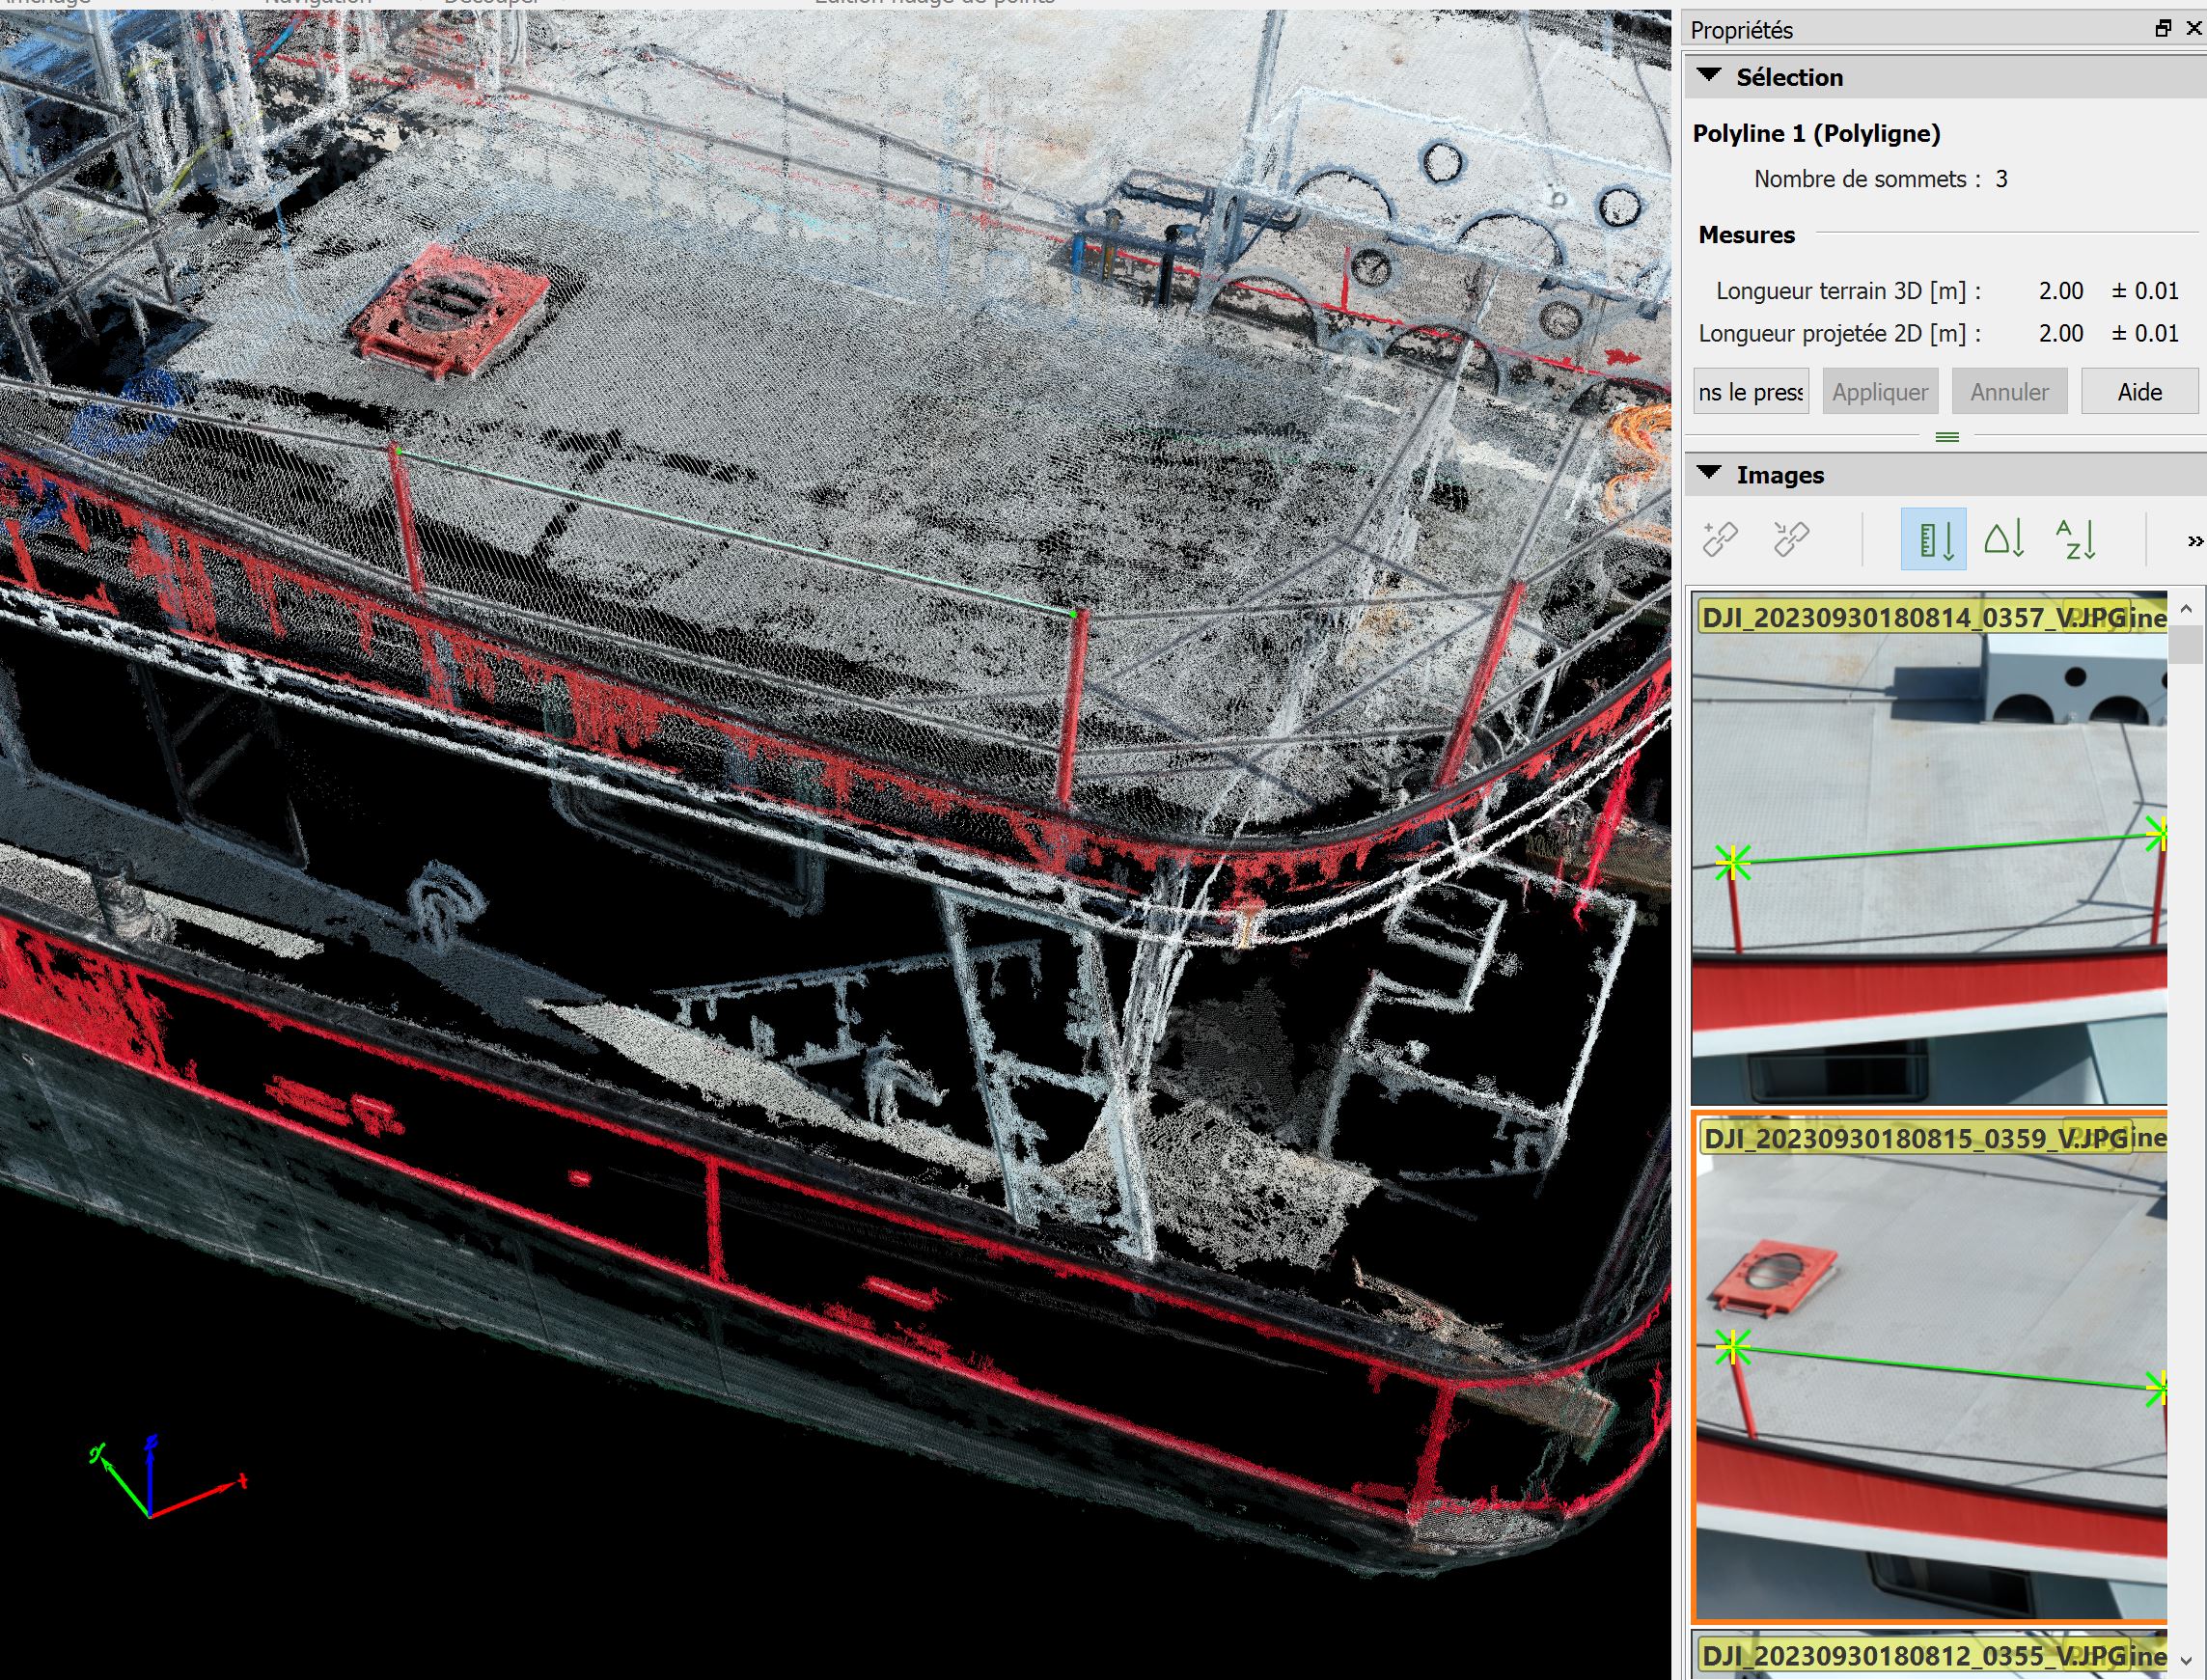Expand hidden toolbar items with double chevron

(x=2194, y=541)
